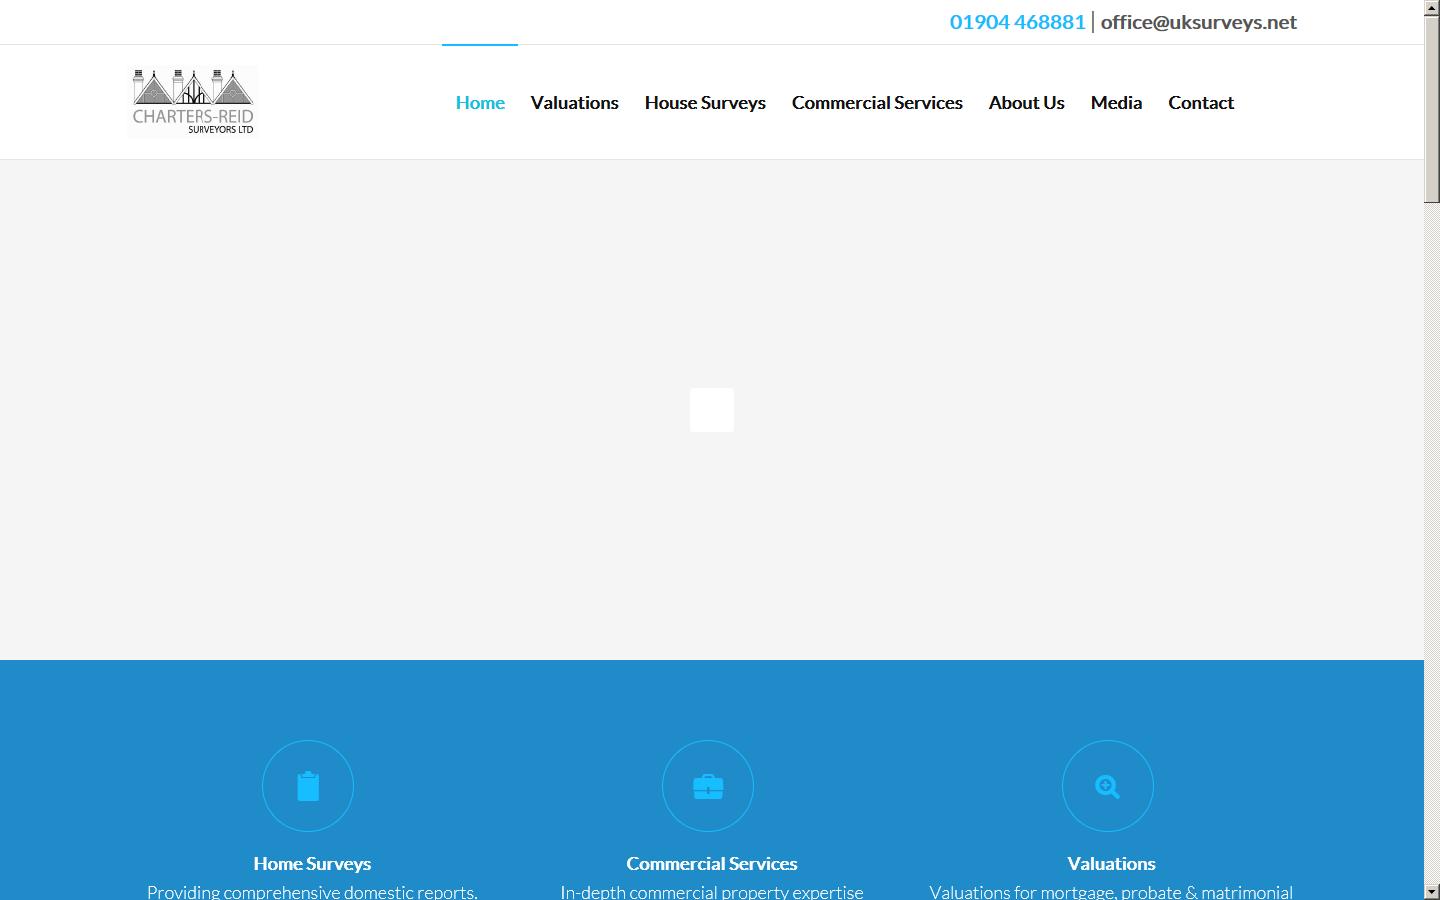Screen dimensions: 1440x900
Task: Click the Commercial Services briefcase icon
Action: pyautogui.click(x=707, y=786)
